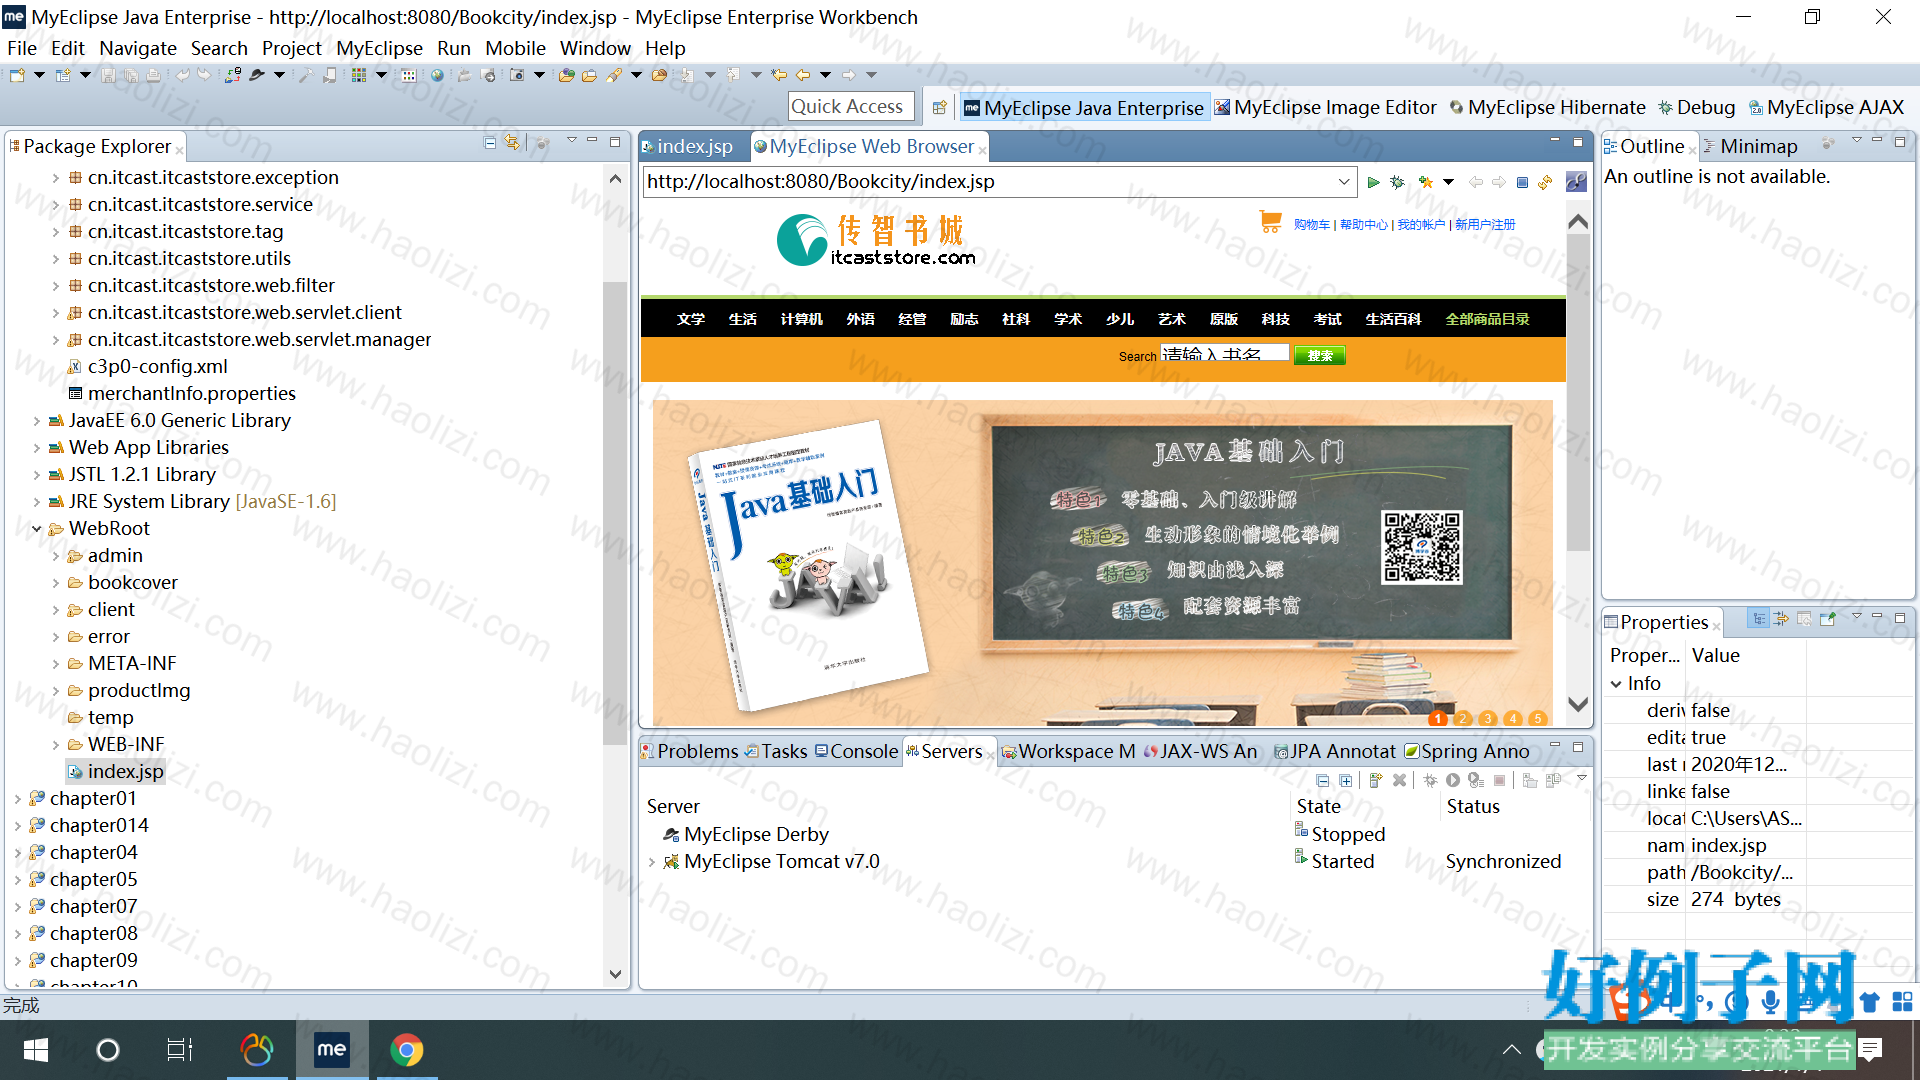This screenshot has height=1080, width=1920.
Task: Click the Windows Start button
Action: [x=36, y=1050]
